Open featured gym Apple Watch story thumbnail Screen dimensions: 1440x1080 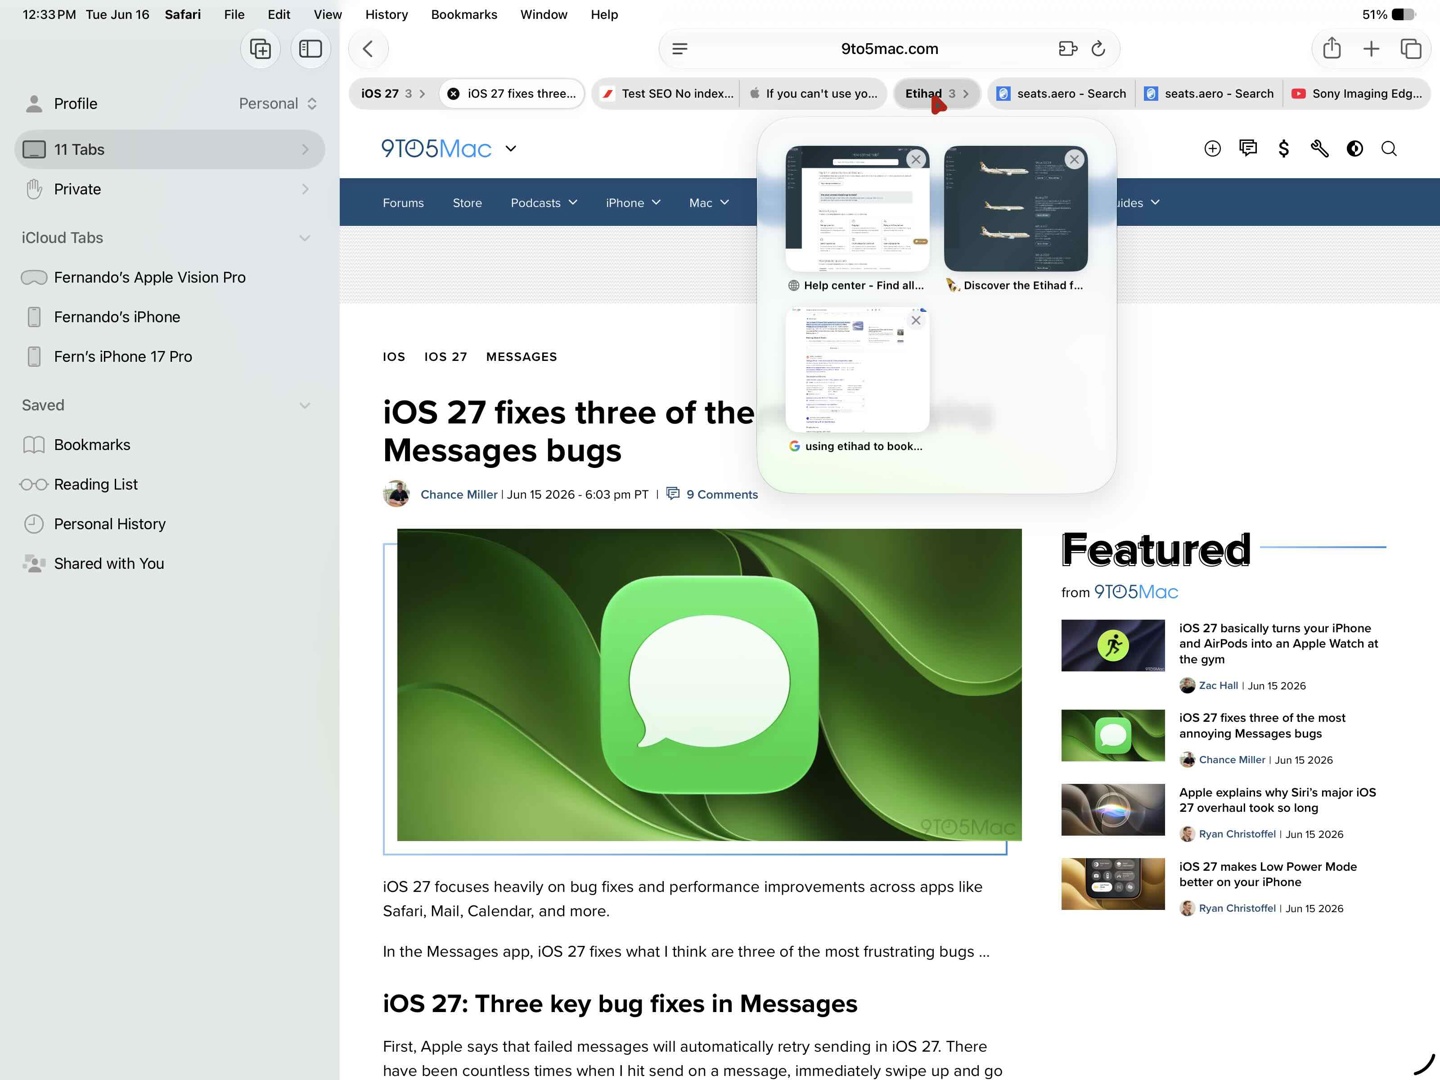click(x=1112, y=645)
